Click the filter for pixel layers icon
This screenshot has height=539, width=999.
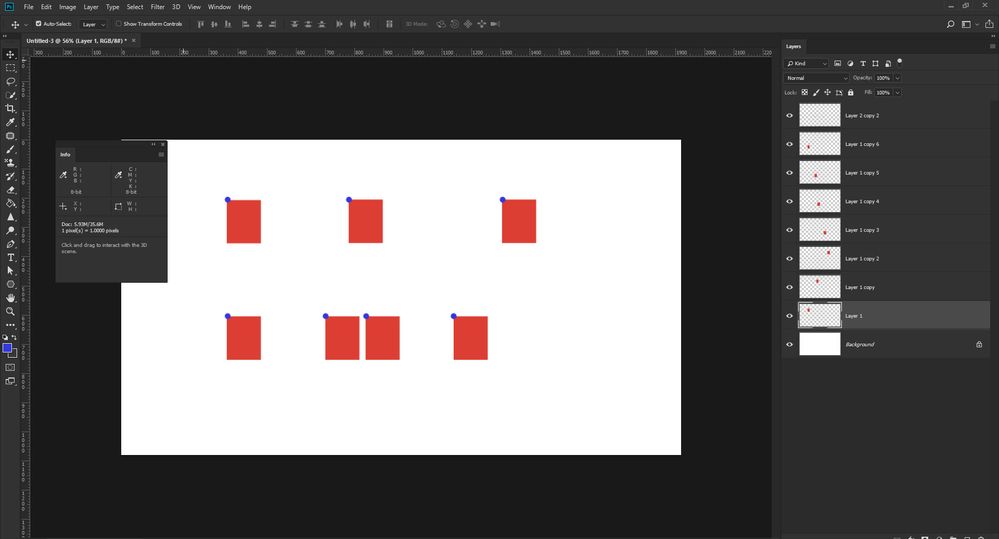pos(837,64)
